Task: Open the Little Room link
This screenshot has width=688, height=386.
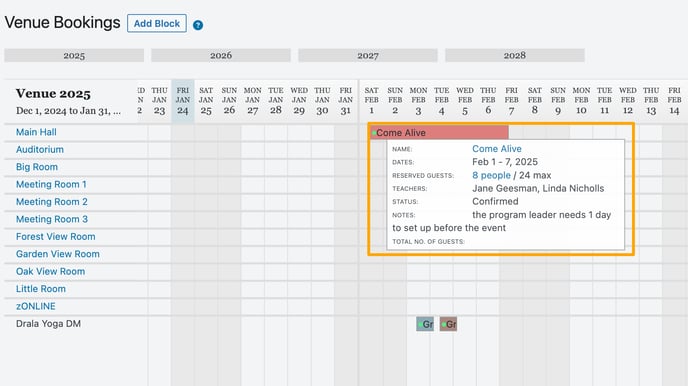Action: 41,289
